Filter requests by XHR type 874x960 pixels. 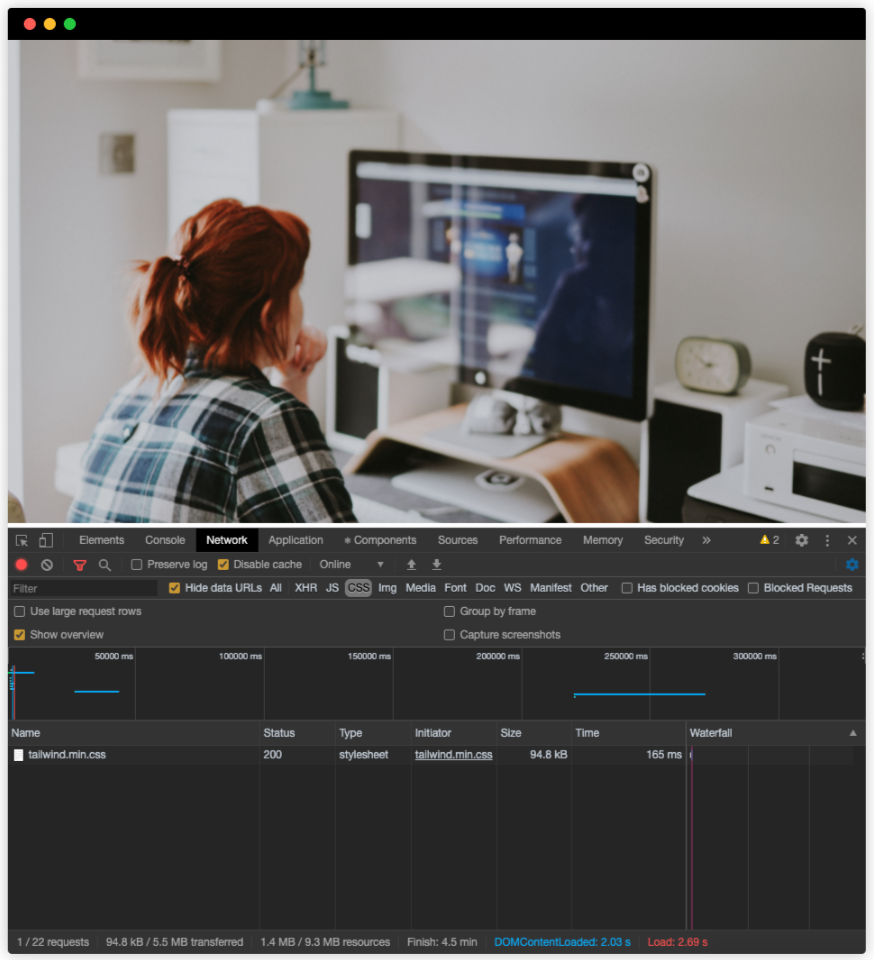point(306,588)
